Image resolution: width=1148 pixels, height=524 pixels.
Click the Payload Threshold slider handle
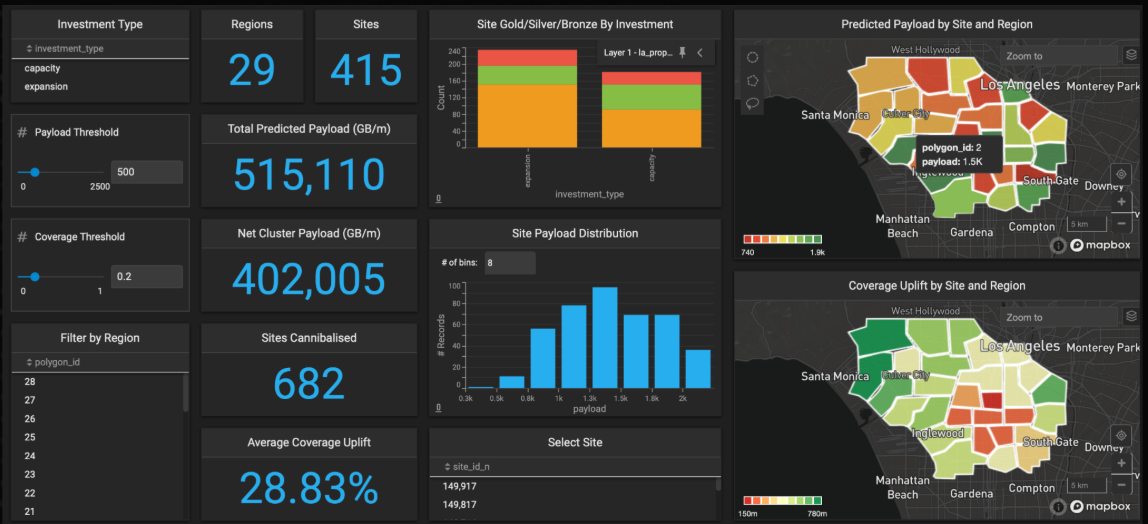34,172
